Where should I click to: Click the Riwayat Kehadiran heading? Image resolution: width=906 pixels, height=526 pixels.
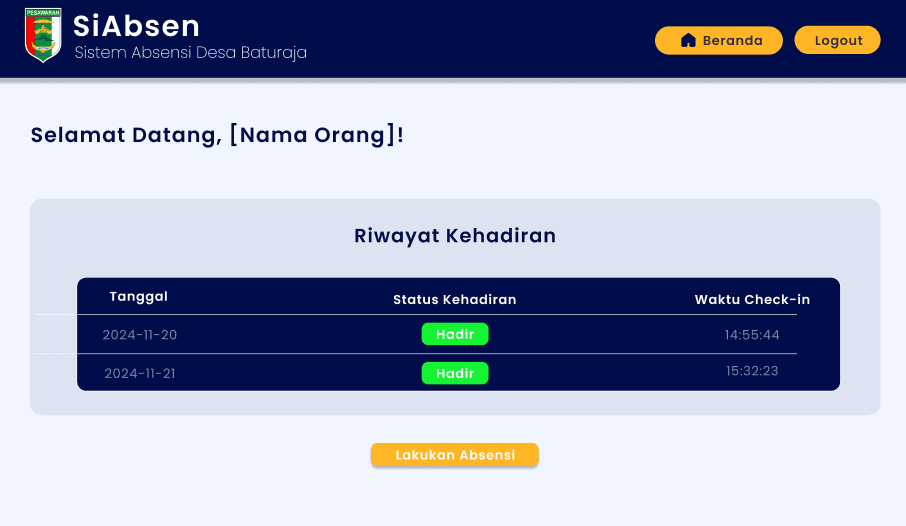[x=455, y=236]
